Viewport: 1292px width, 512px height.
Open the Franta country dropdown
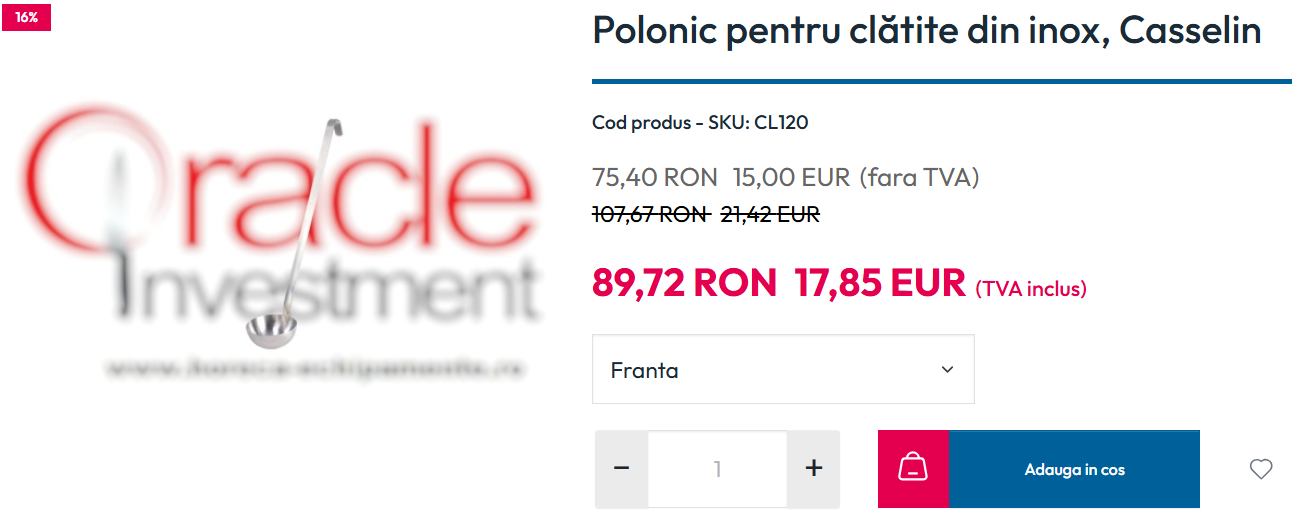tap(783, 370)
